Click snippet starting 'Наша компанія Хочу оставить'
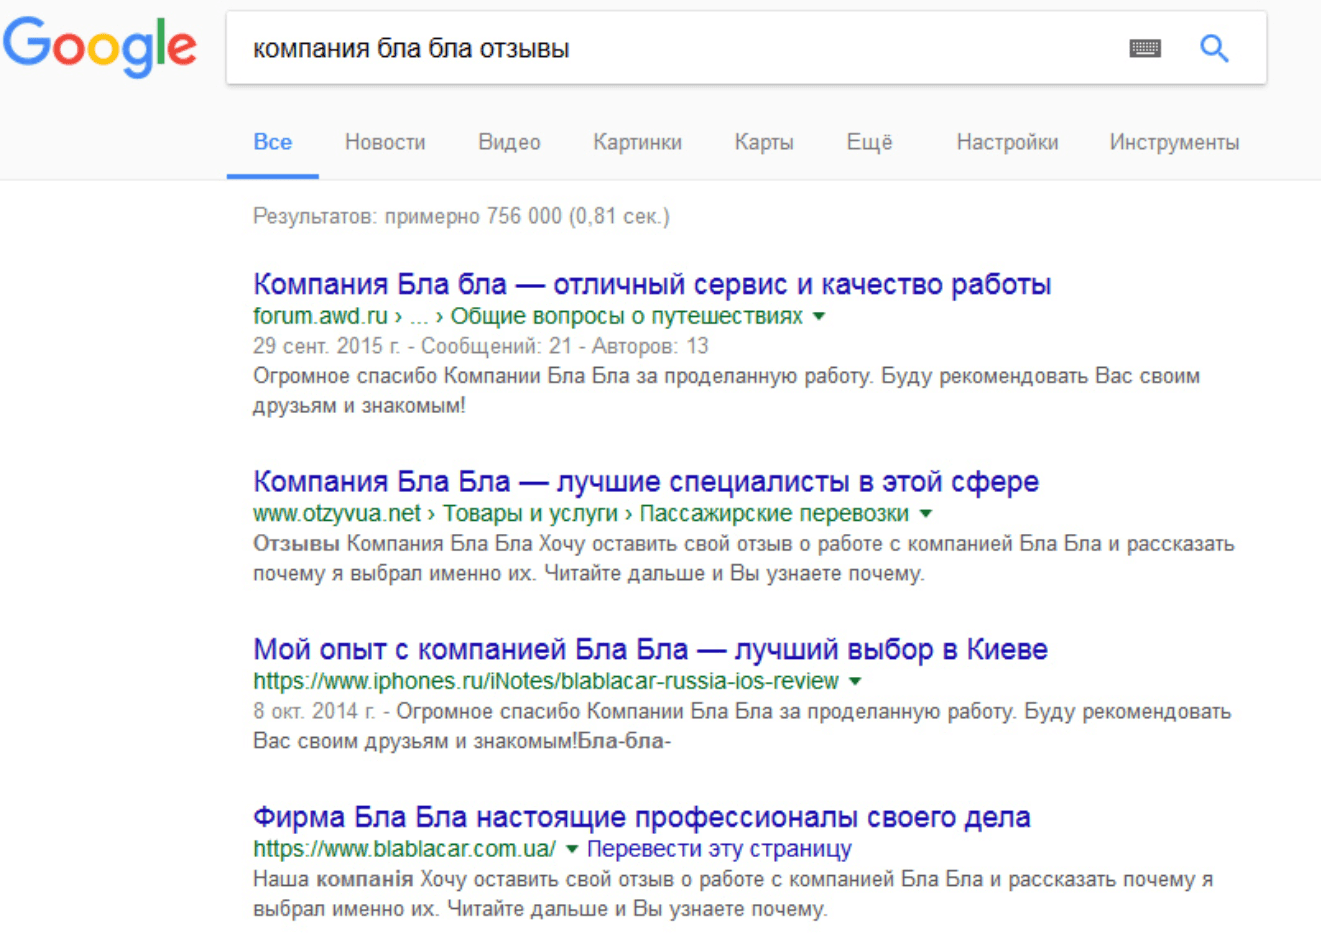Viewport: 1321px width, 945px height. click(x=733, y=894)
